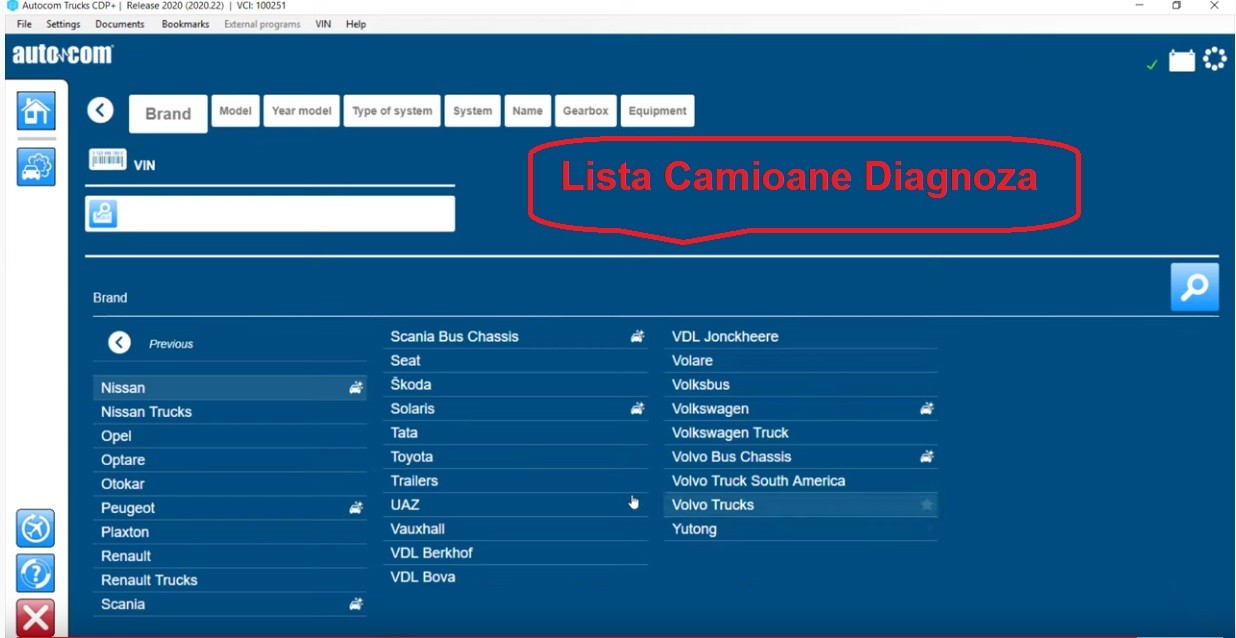Select Optare brand
The image size is (1236, 638).
(x=230, y=460)
